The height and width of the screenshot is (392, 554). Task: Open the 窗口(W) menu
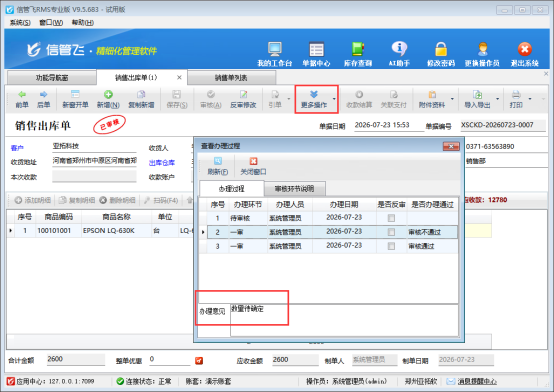[x=51, y=23]
